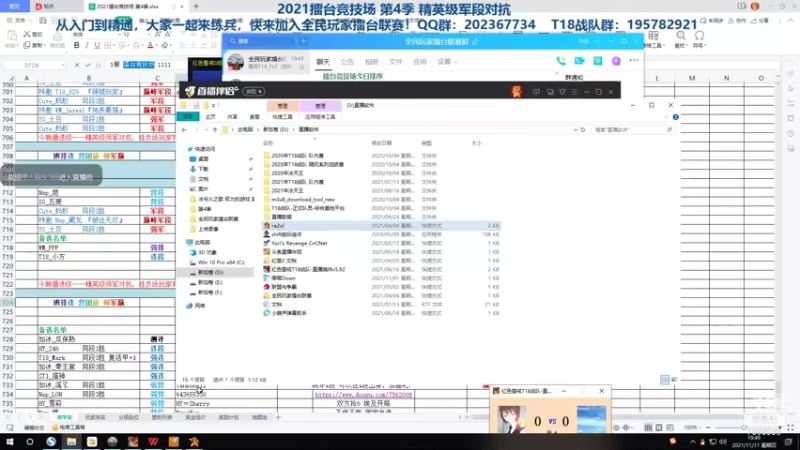Start a video call in QQ group chat

(x=579, y=61)
